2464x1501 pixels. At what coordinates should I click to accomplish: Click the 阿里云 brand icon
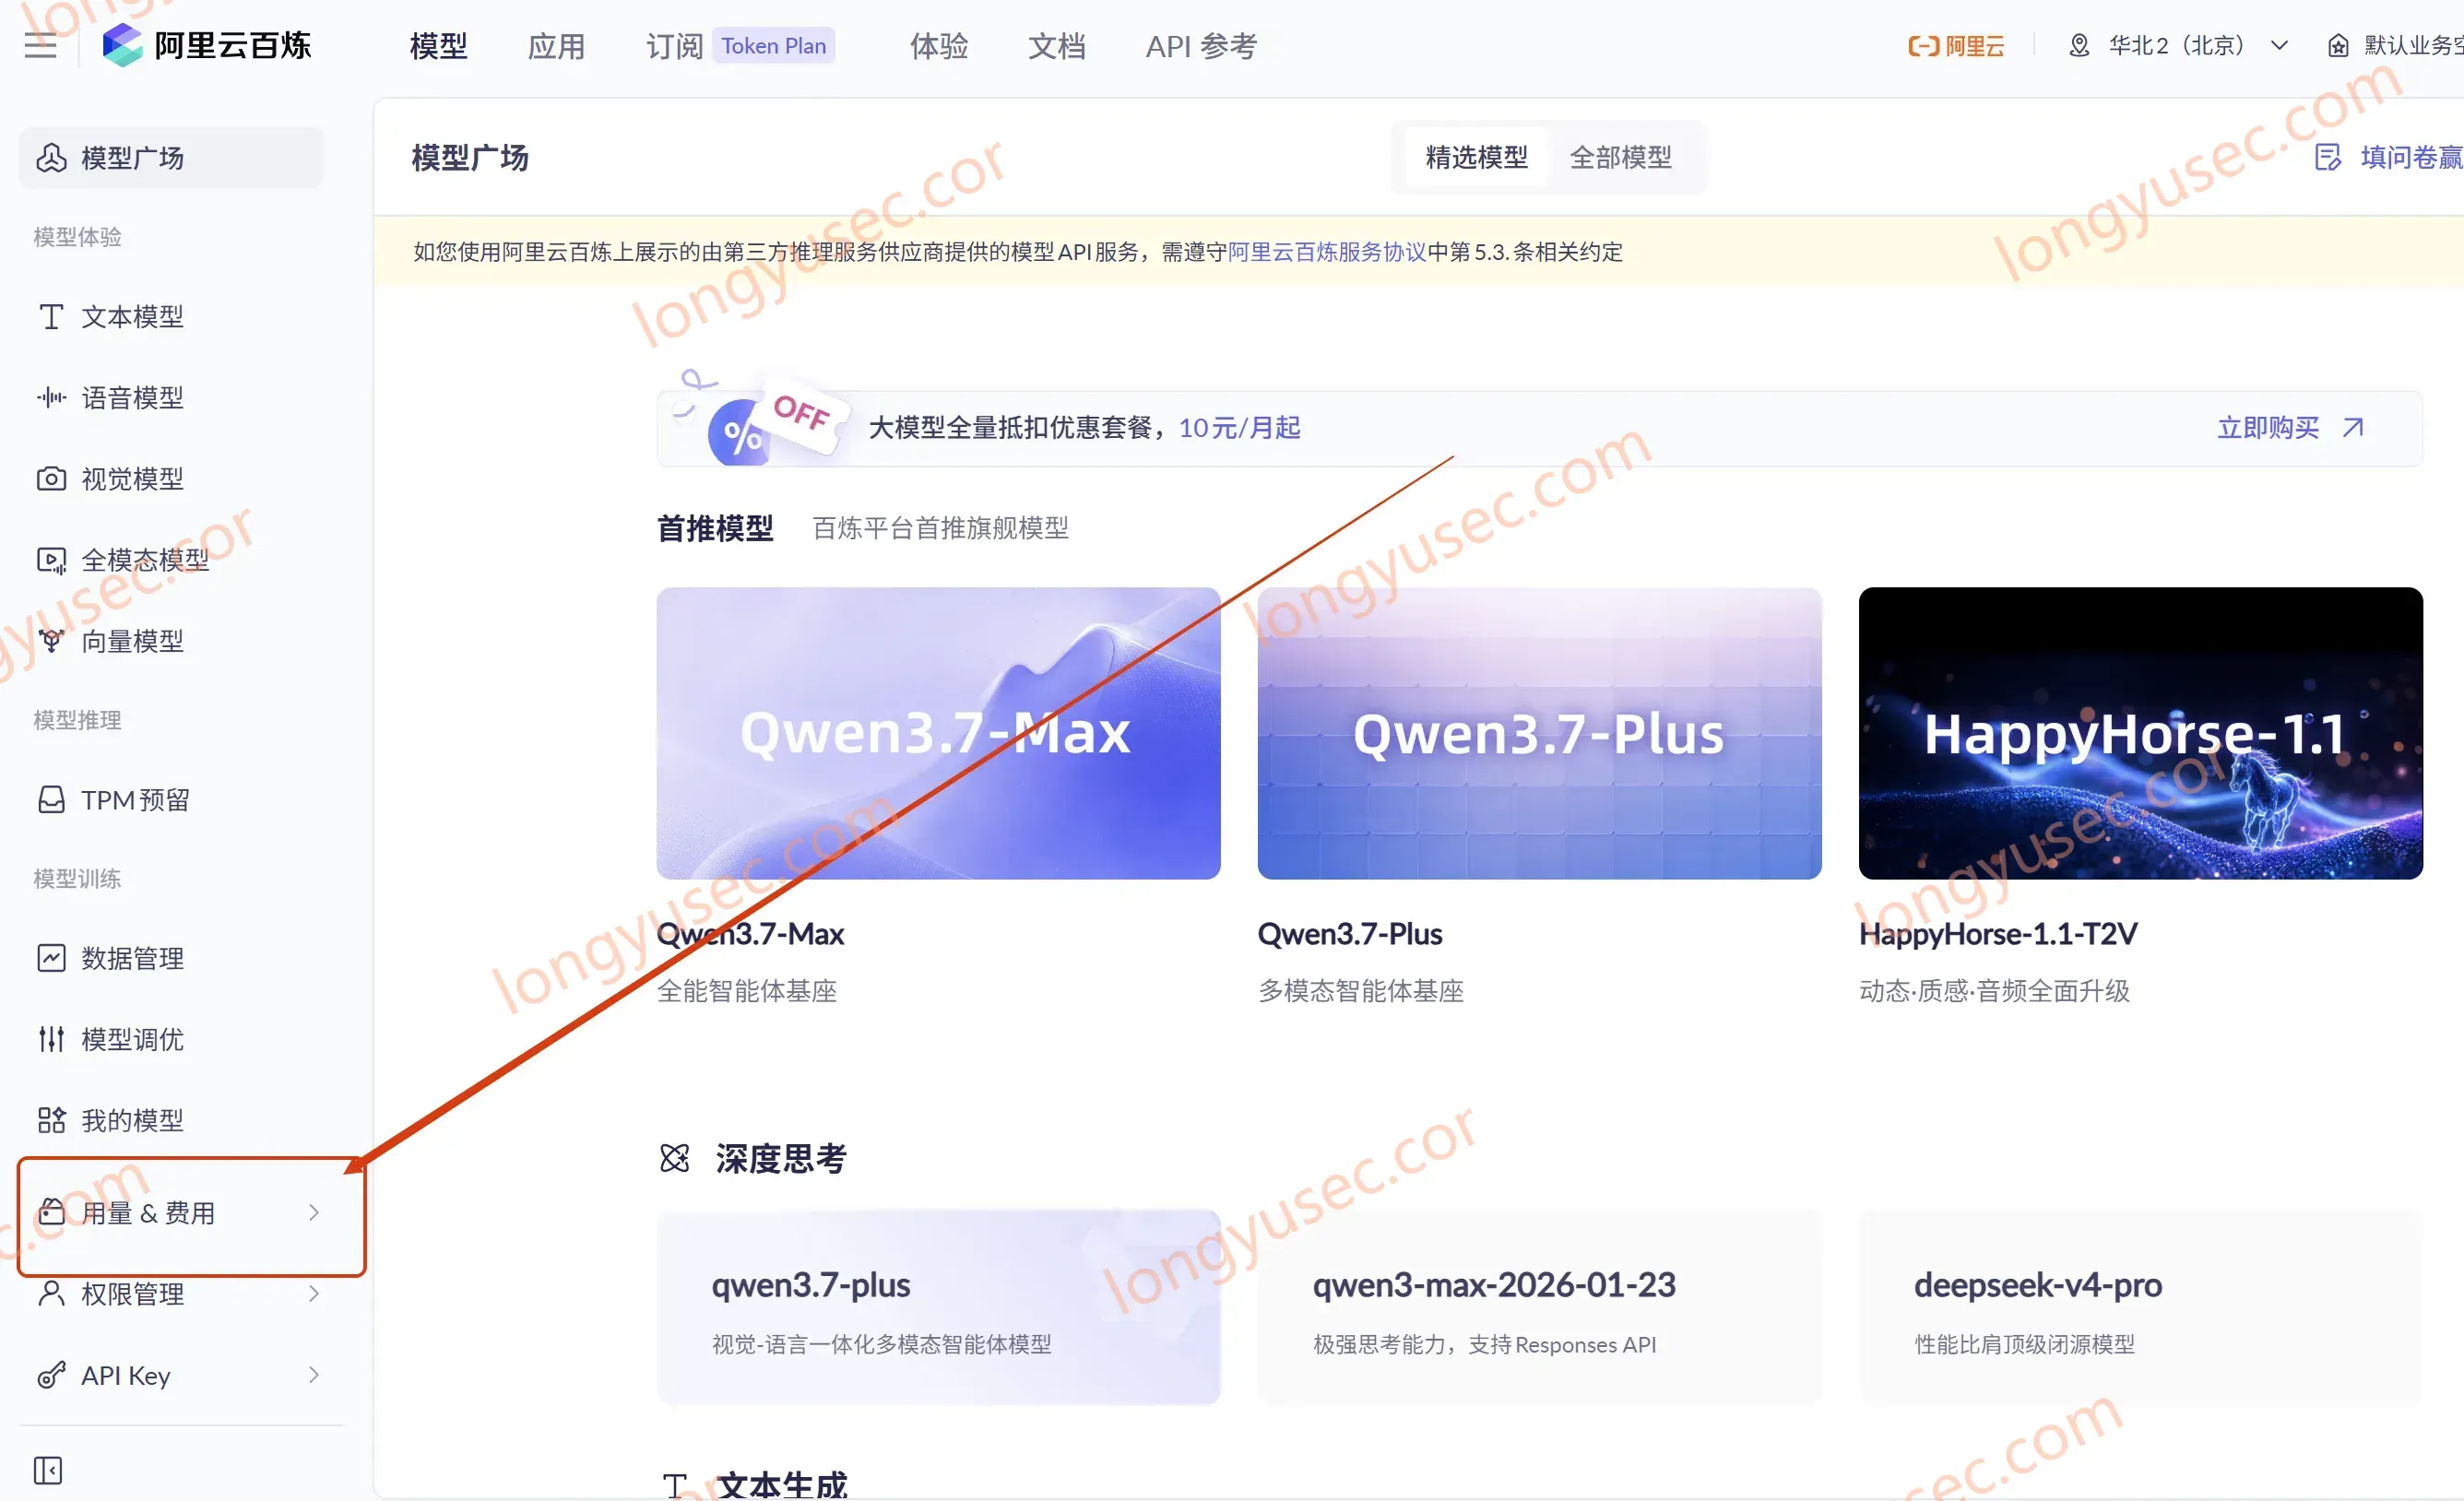(x=1956, y=46)
